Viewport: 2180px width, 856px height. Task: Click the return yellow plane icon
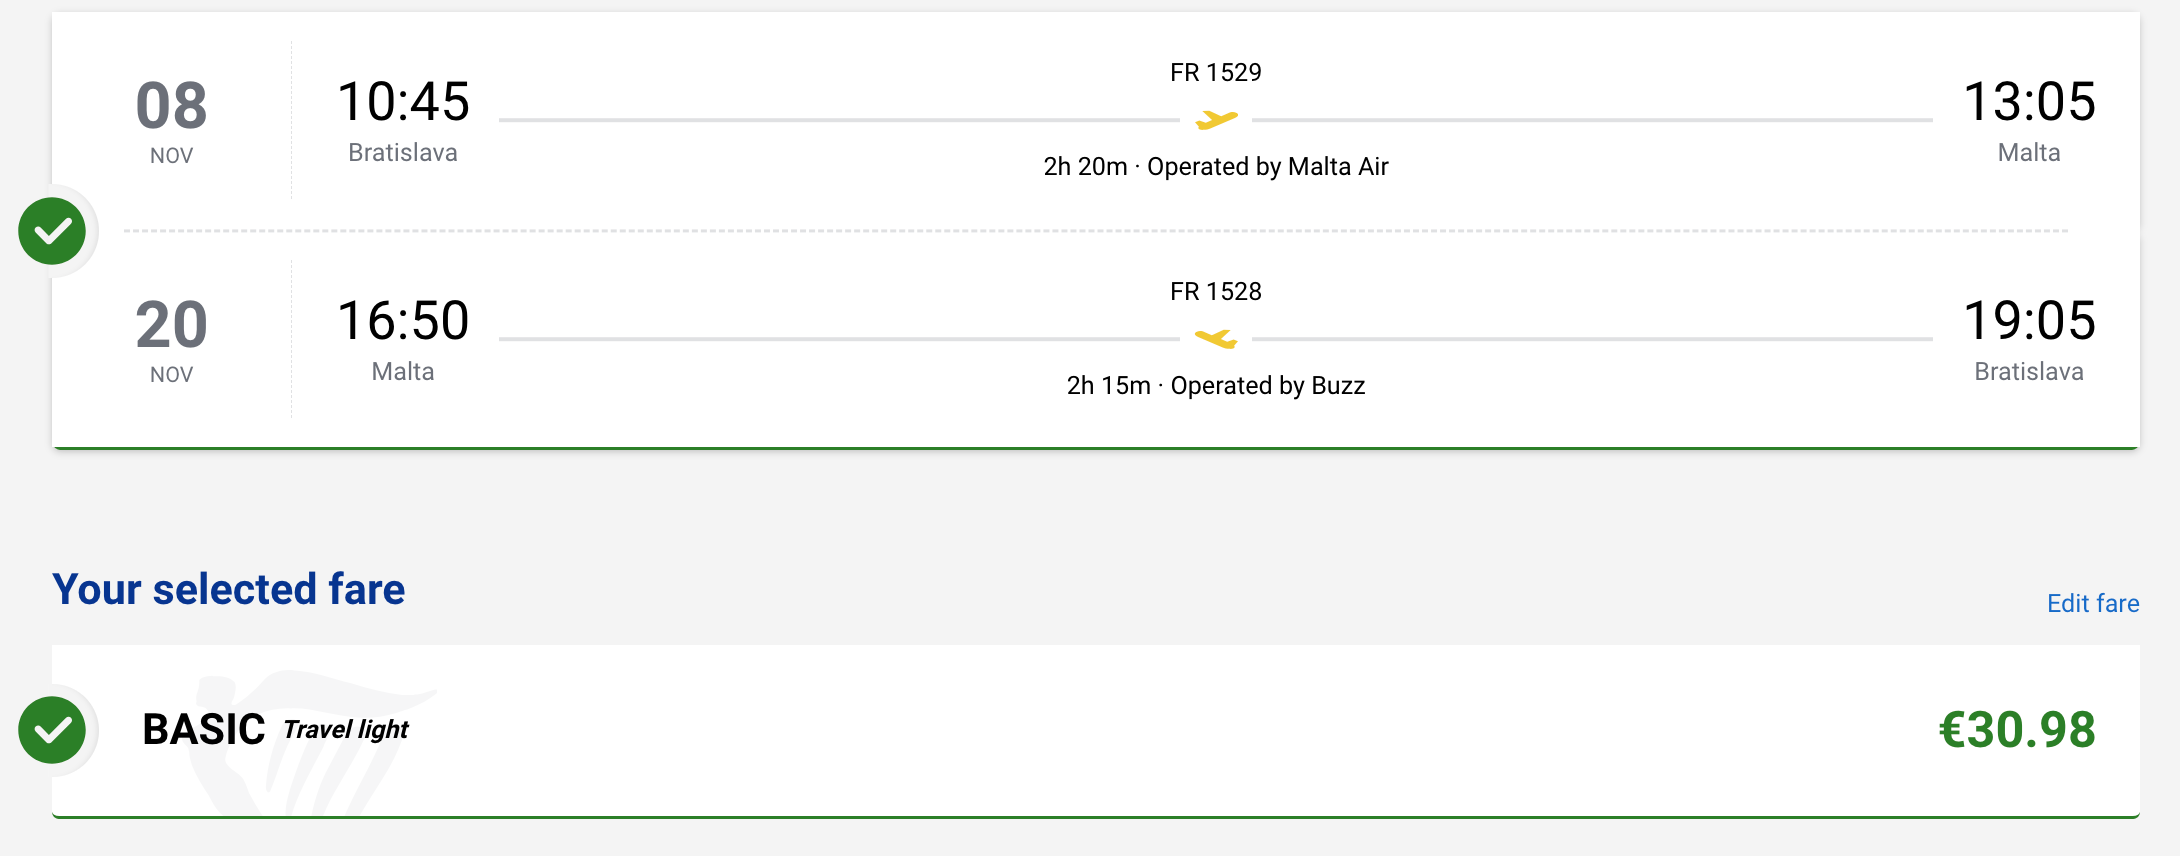[x=1216, y=339]
